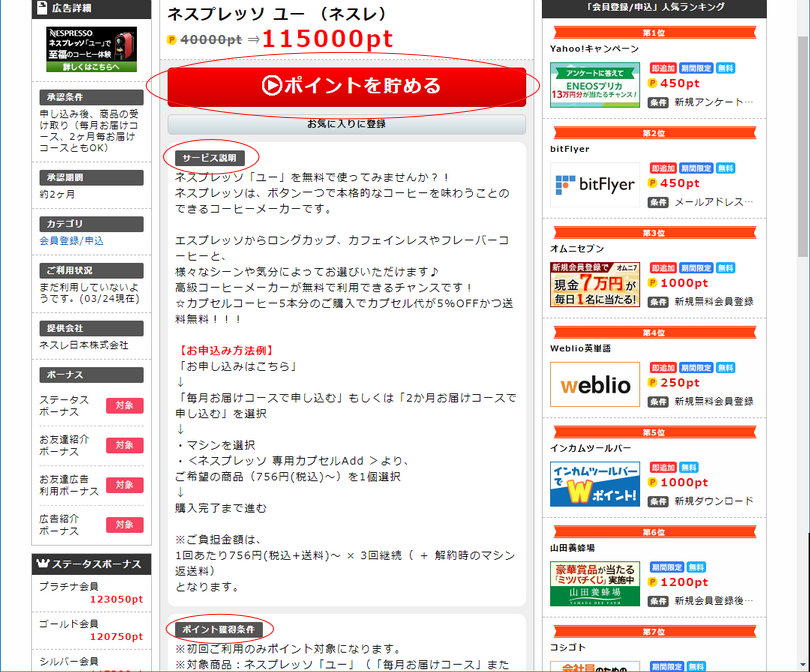Image resolution: width=810 pixels, height=672 pixels.
Task: Click 期間限定 tag in 山田養蜂場 entry
Action: pos(667,567)
